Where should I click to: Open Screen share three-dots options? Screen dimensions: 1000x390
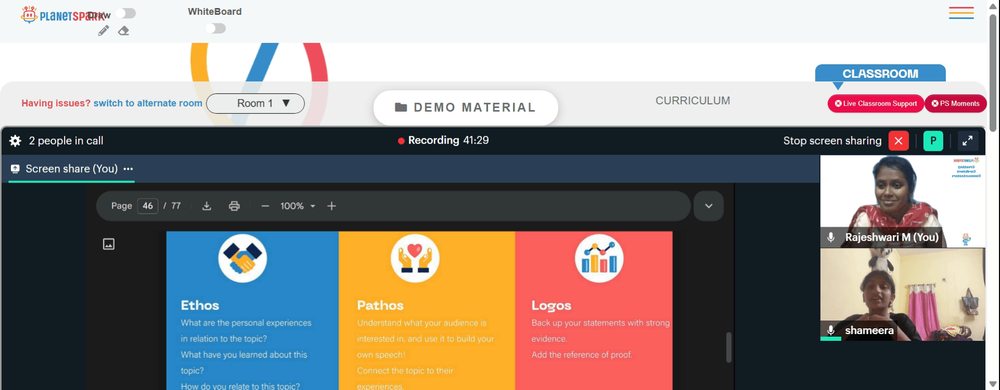pyautogui.click(x=128, y=169)
